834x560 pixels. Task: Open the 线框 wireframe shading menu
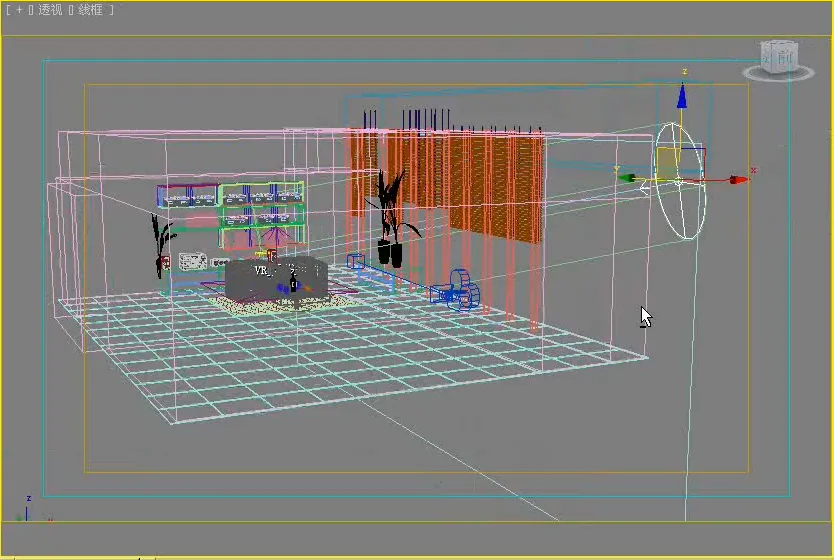click(92, 10)
